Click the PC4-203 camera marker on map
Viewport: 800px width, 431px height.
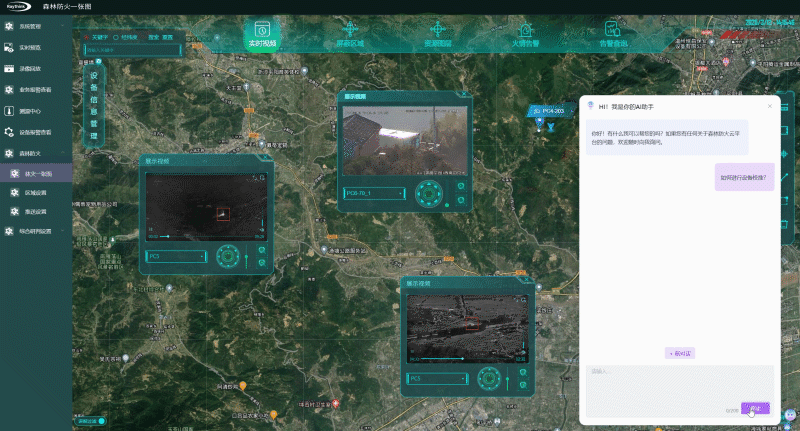[x=541, y=124]
